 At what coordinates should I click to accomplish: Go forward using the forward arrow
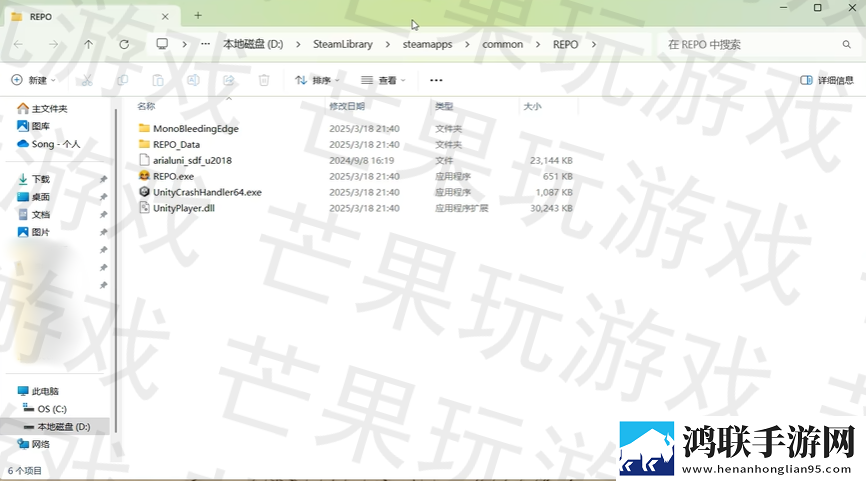pyautogui.click(x=54, y=44)
